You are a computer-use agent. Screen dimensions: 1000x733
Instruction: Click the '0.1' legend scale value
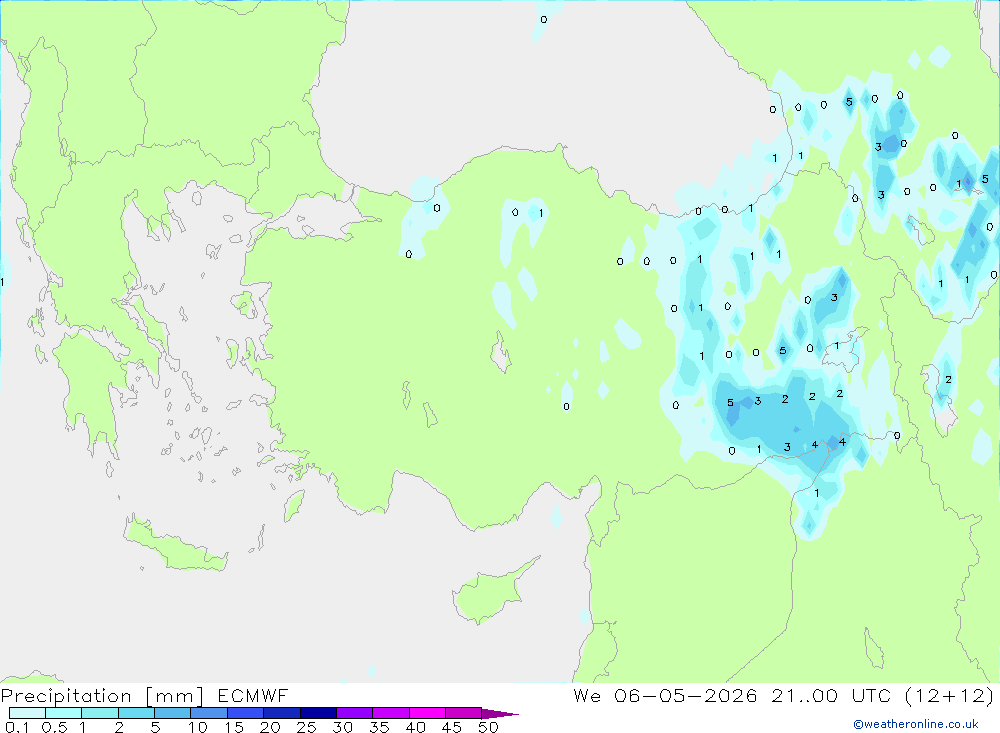point(17,727)
